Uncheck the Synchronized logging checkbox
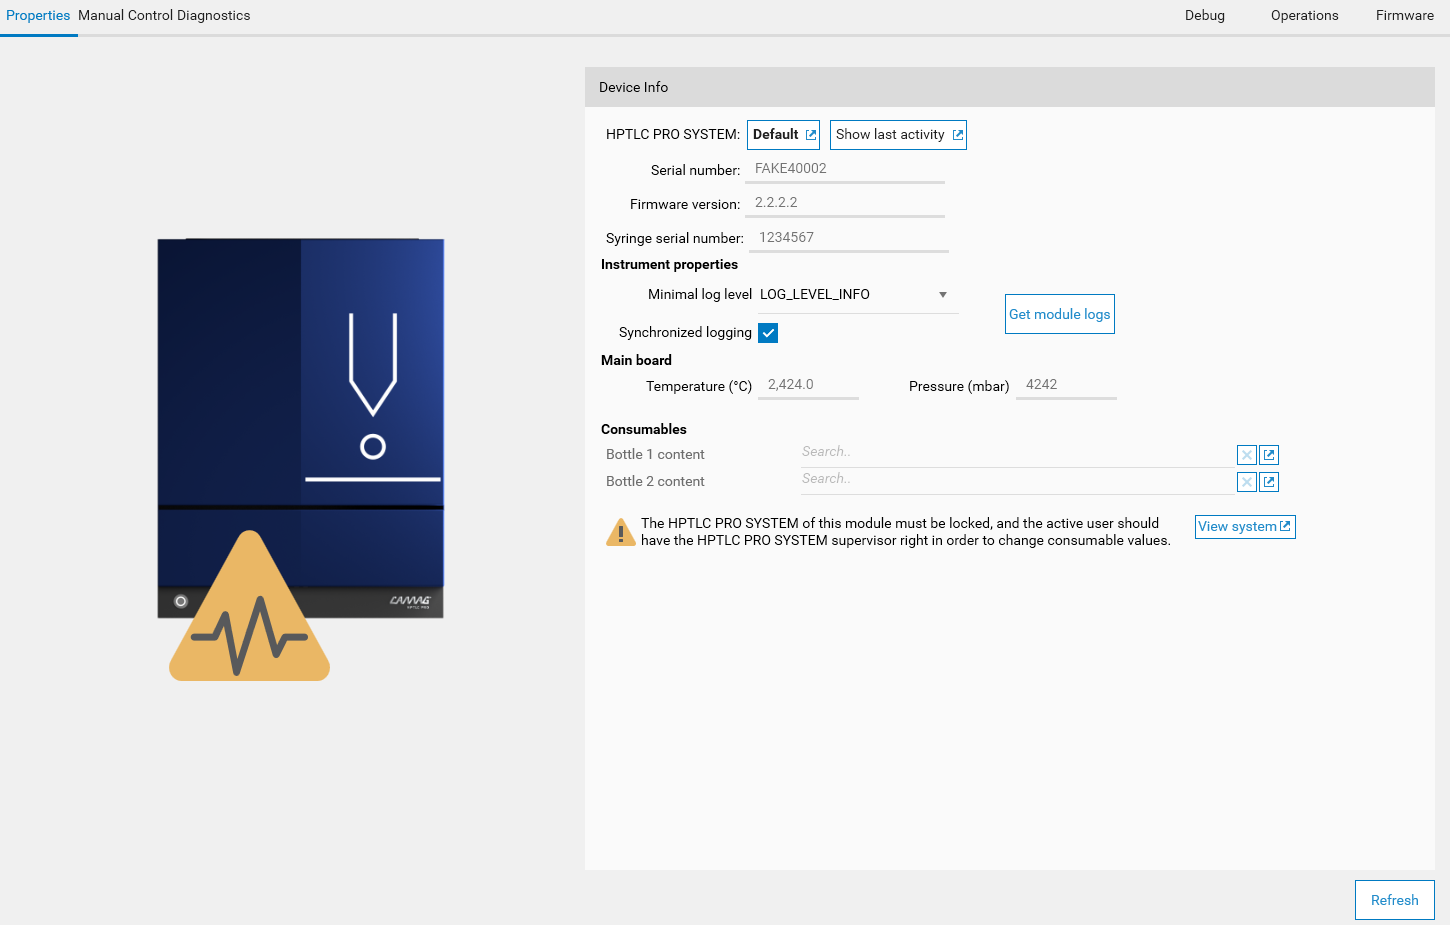 click(x=768, y=333)
